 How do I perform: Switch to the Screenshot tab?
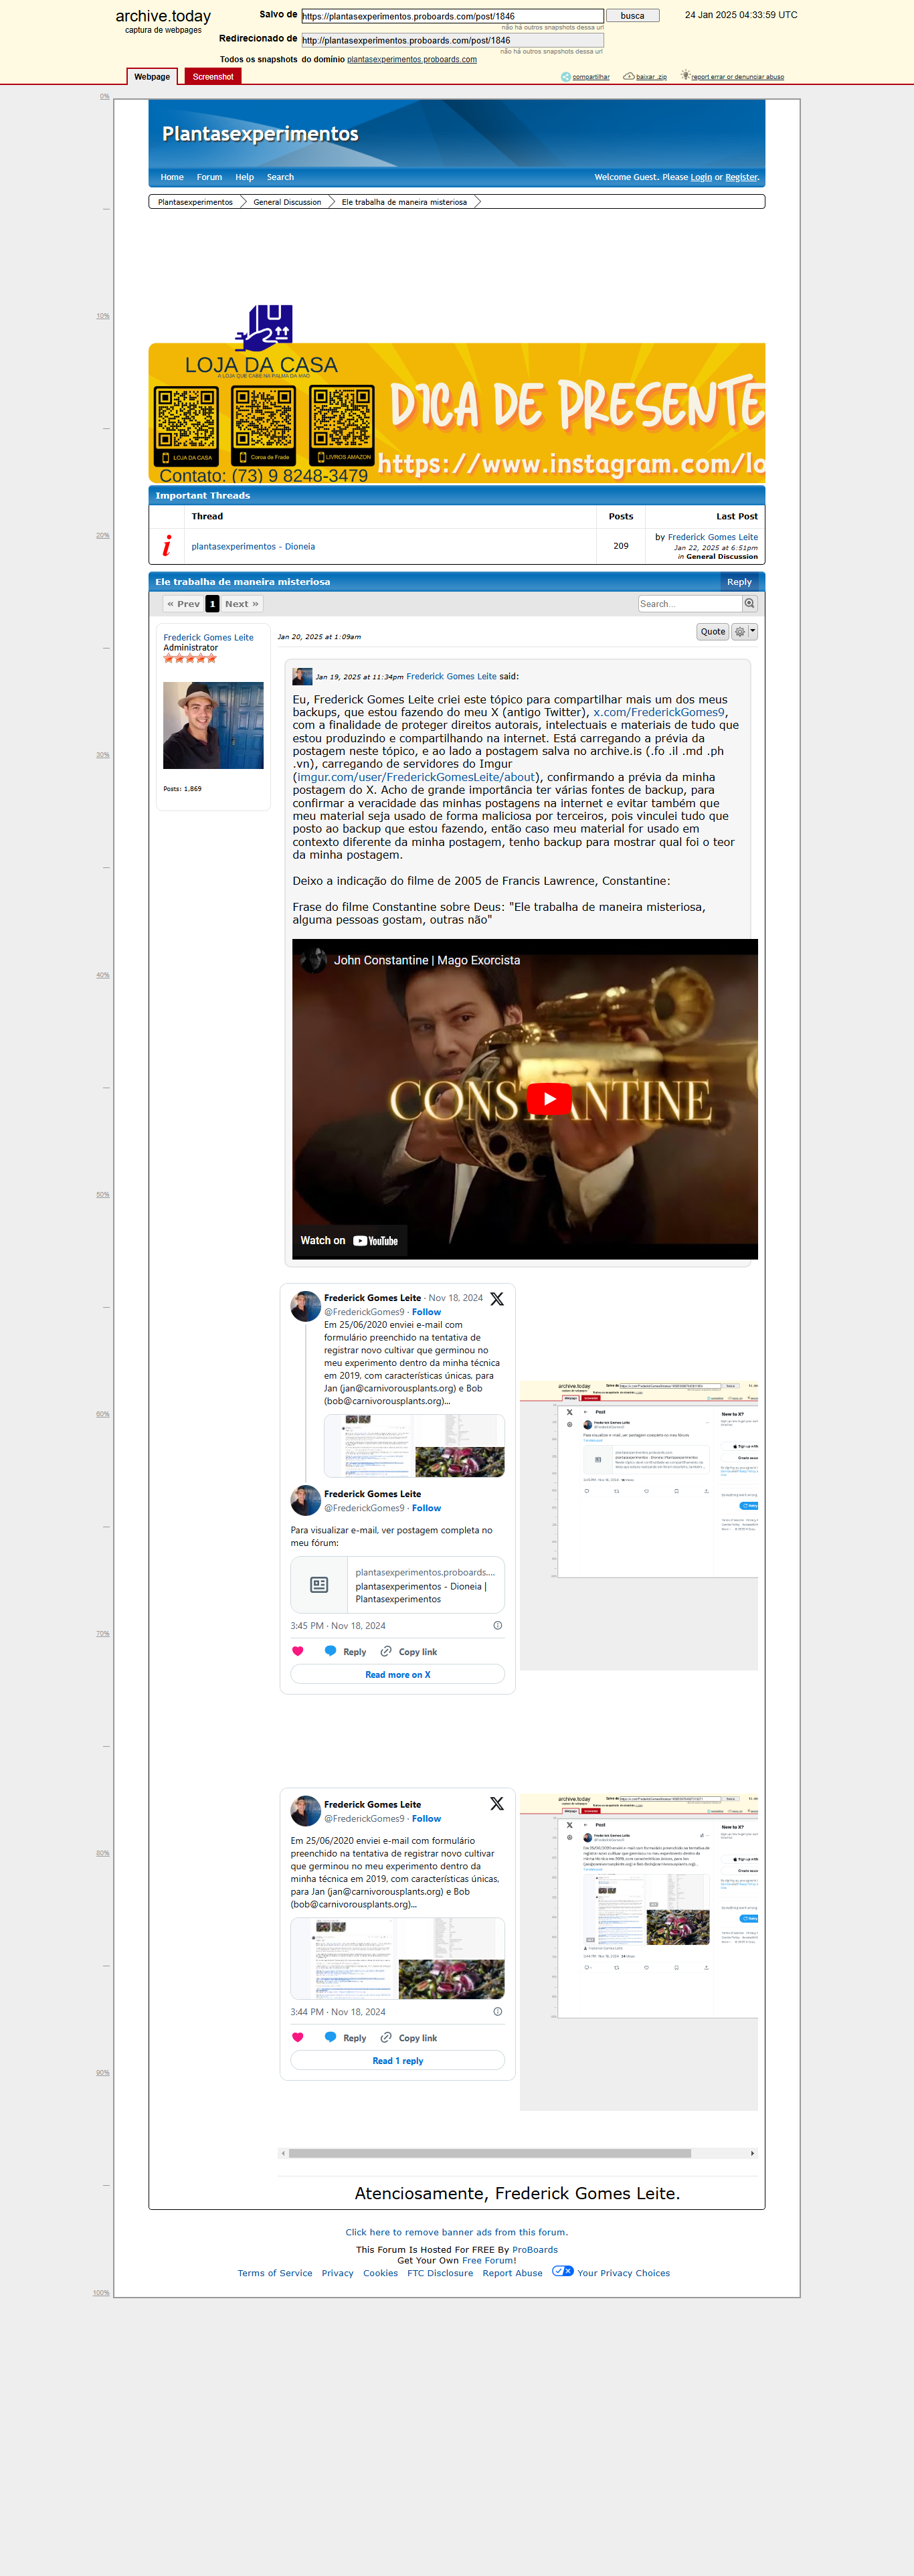point(213,77)
